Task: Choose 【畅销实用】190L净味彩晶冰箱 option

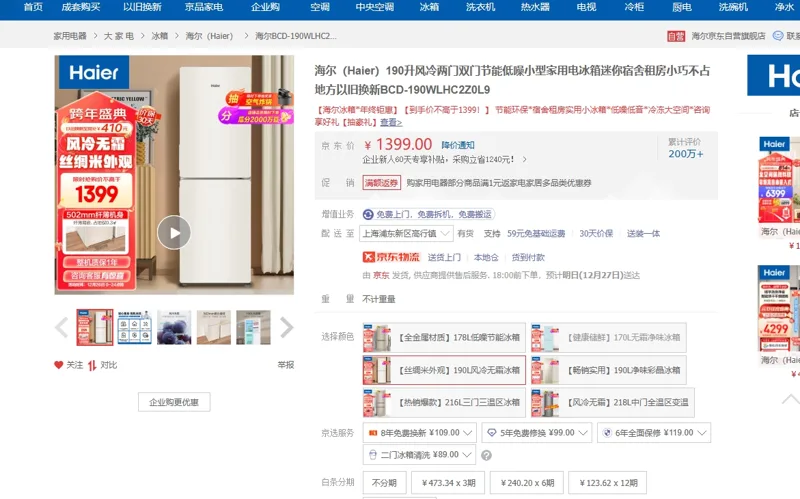Action: point(608,370)
